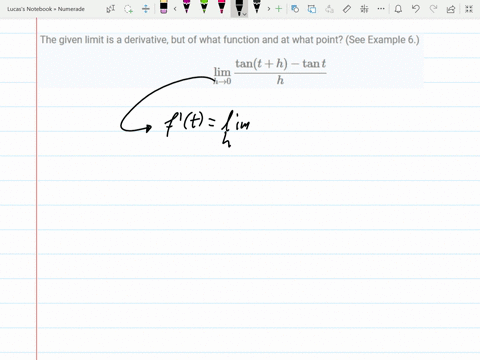Undo the last ink stroke
Screen dimensions: 480x360
(415, 9)
